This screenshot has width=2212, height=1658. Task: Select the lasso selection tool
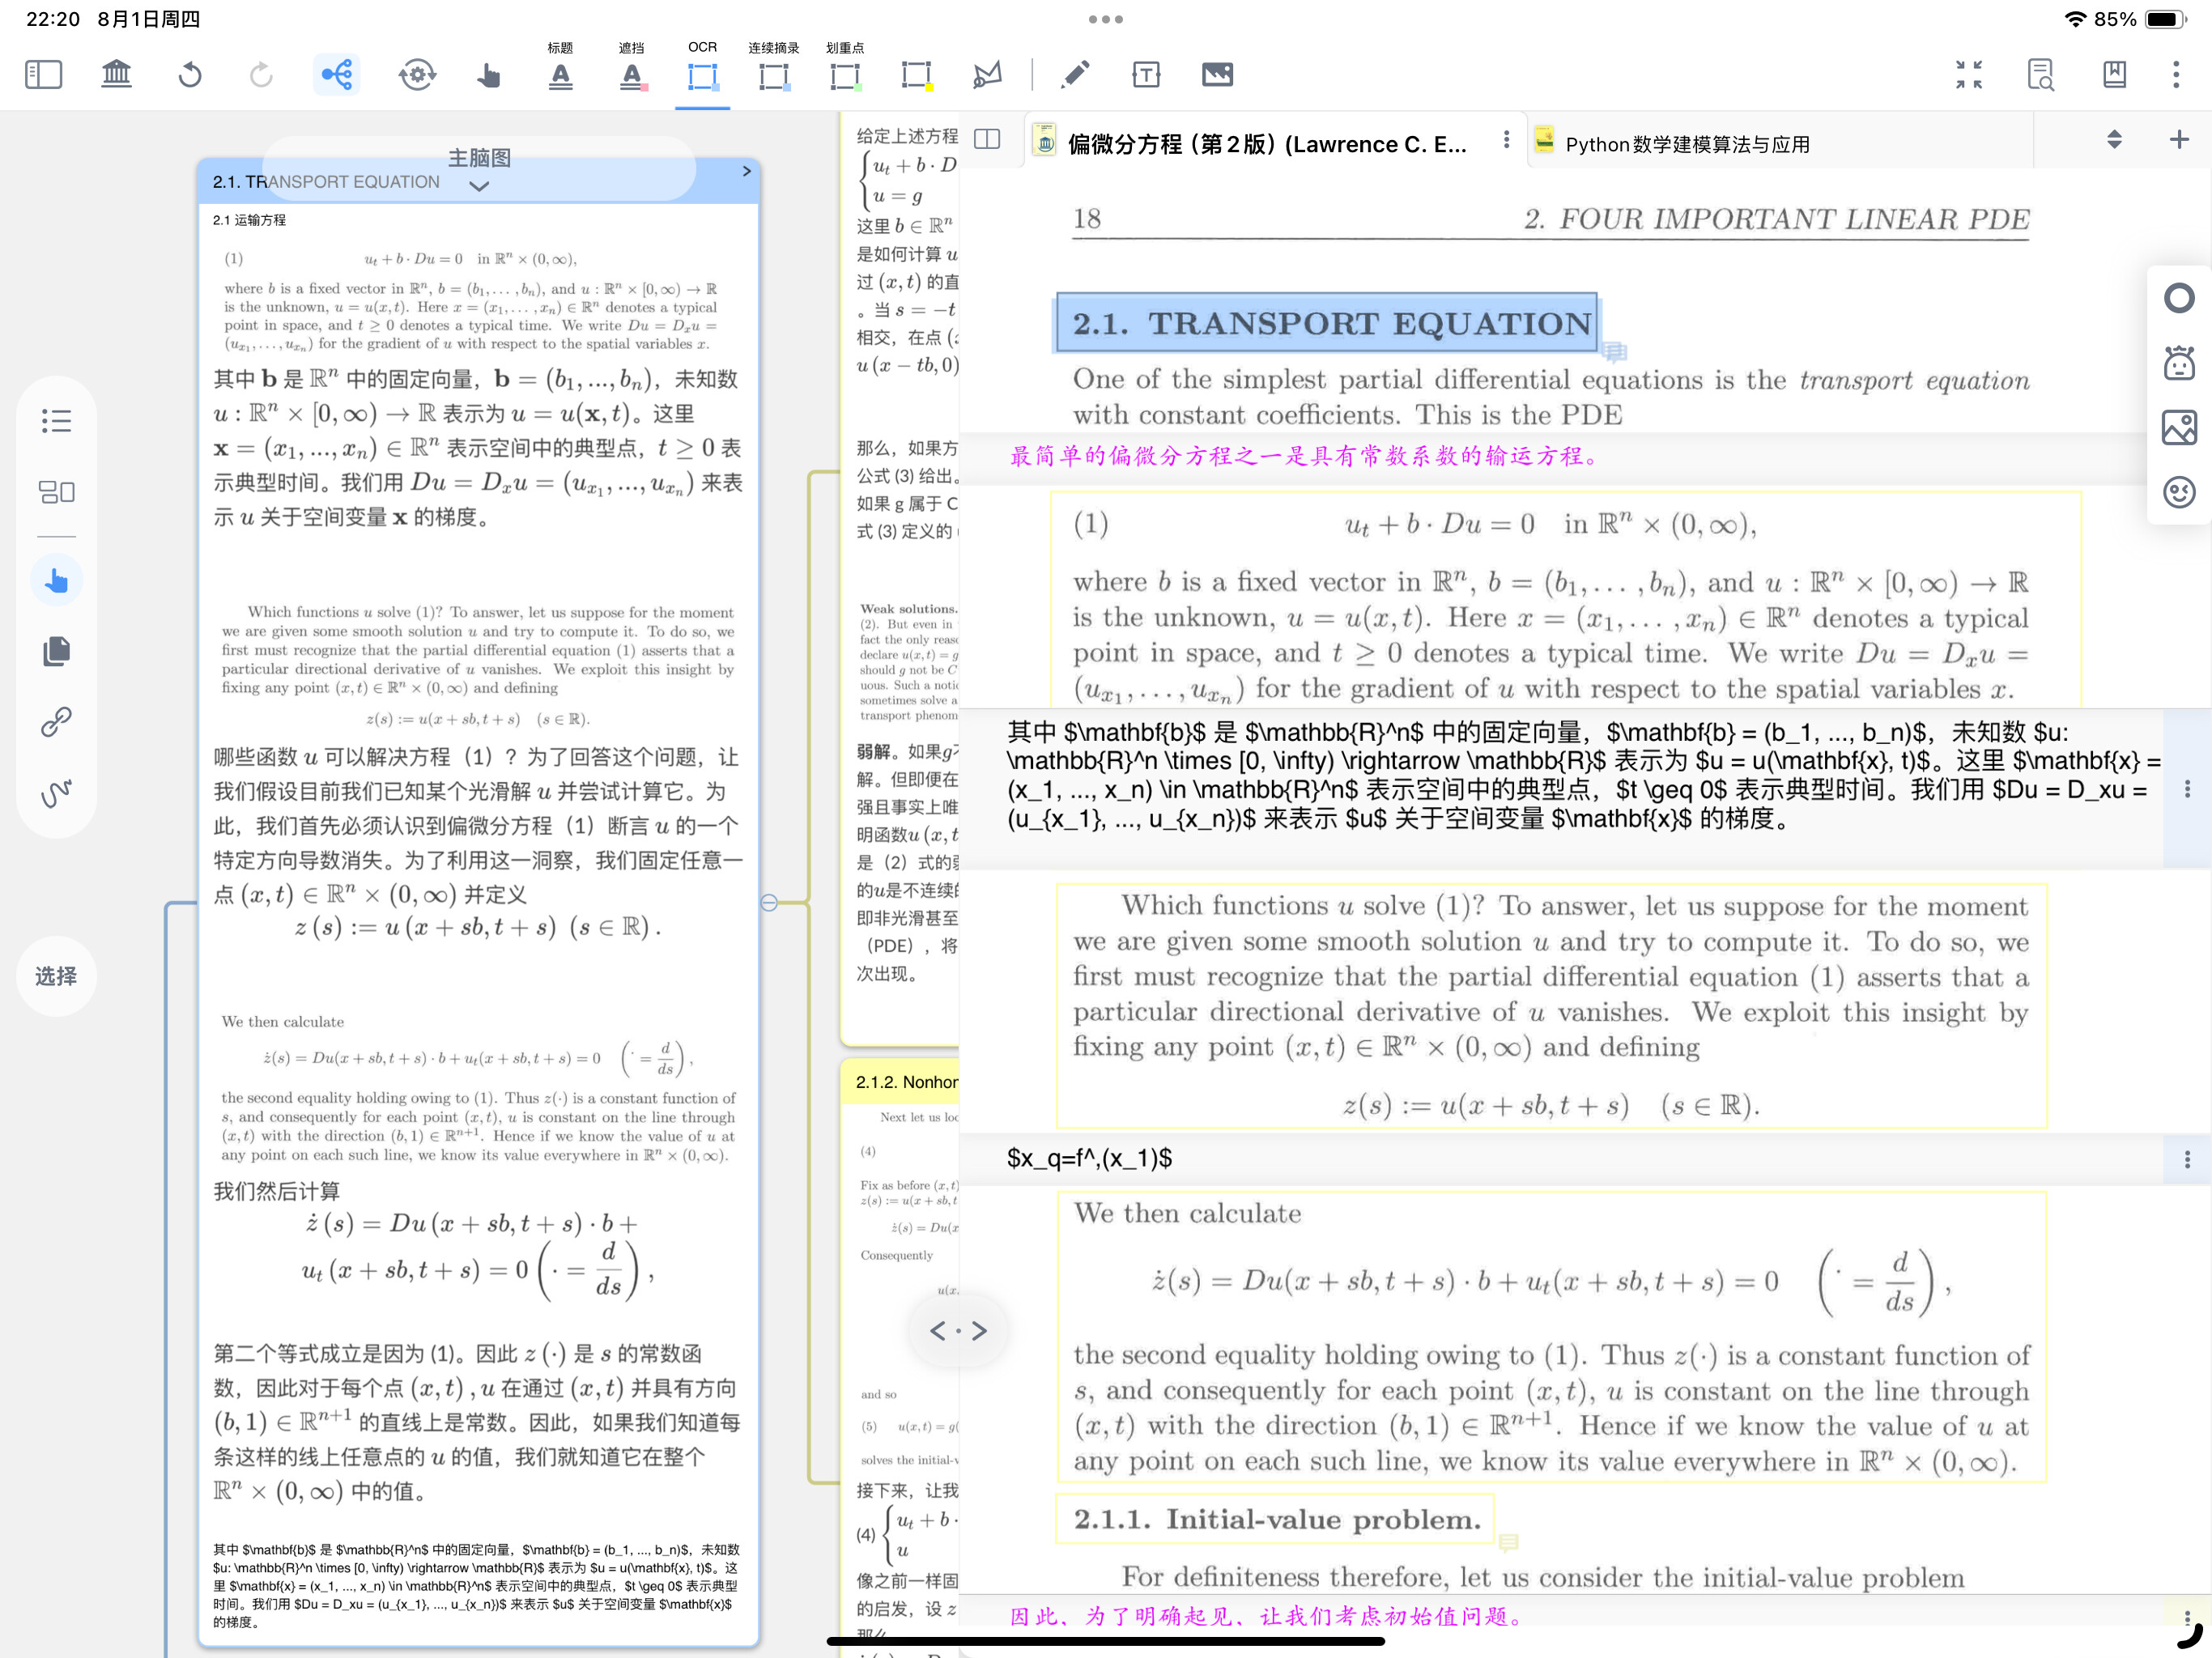pyautogui.click(x=987, y=75)
